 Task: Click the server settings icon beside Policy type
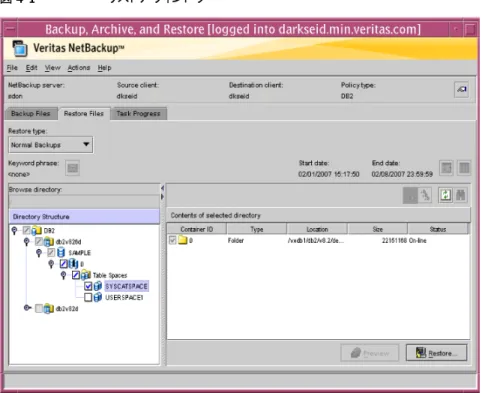(462, 89)
